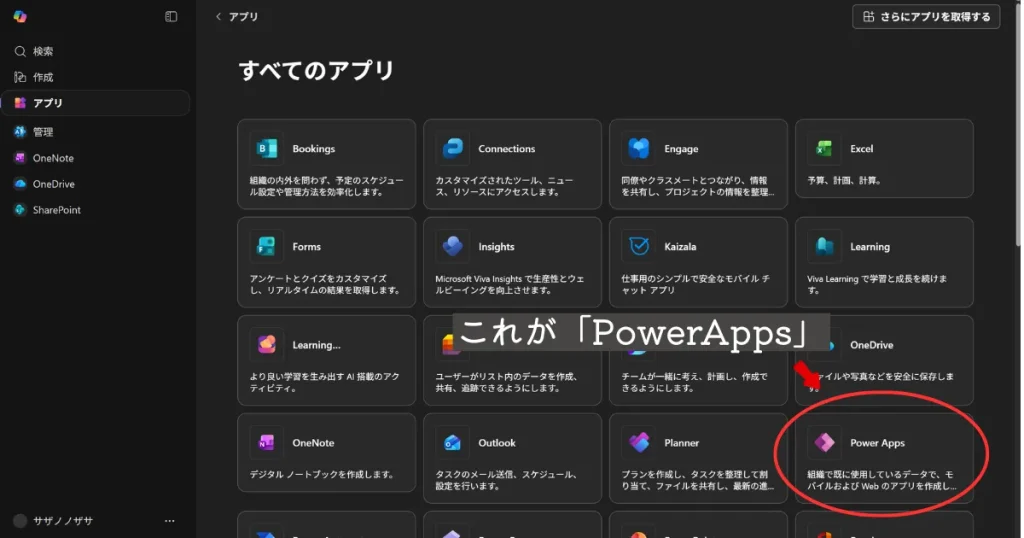Open 作成 in the left sidebar

(x=42, y=77)
